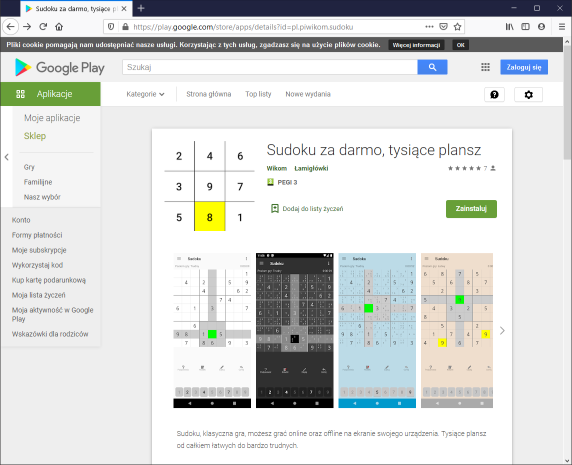Open the beige theme sudoku screenshot

click(x=457, y=330)
